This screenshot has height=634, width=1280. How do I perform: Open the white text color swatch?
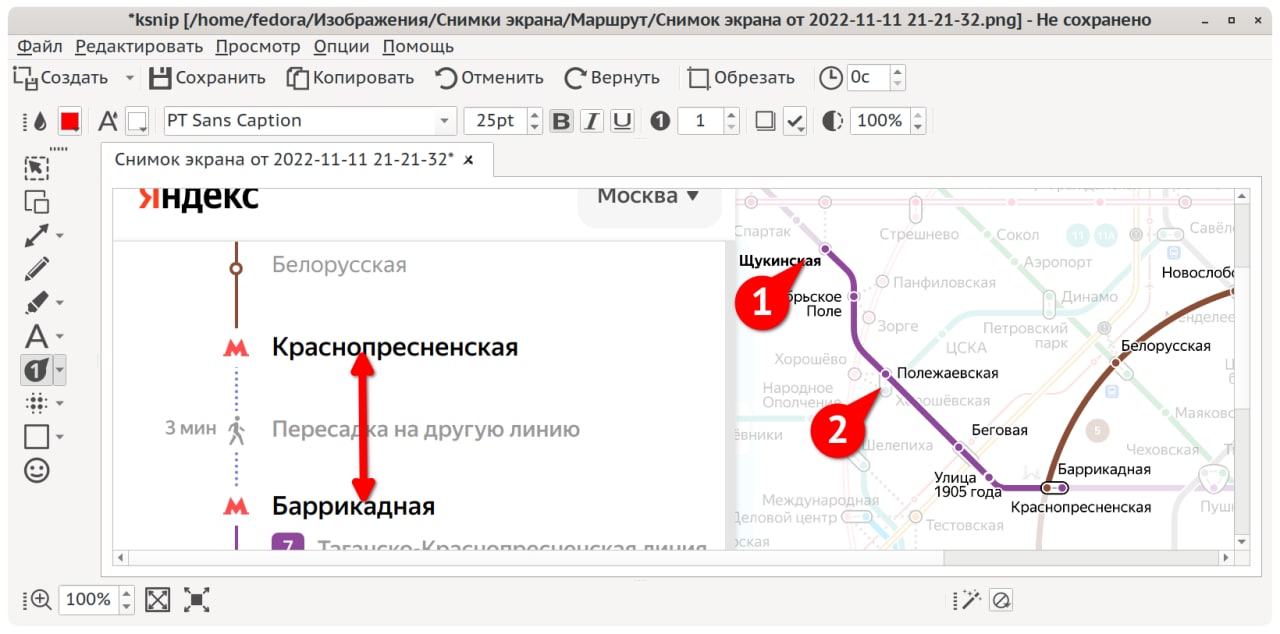pos(137,121)
